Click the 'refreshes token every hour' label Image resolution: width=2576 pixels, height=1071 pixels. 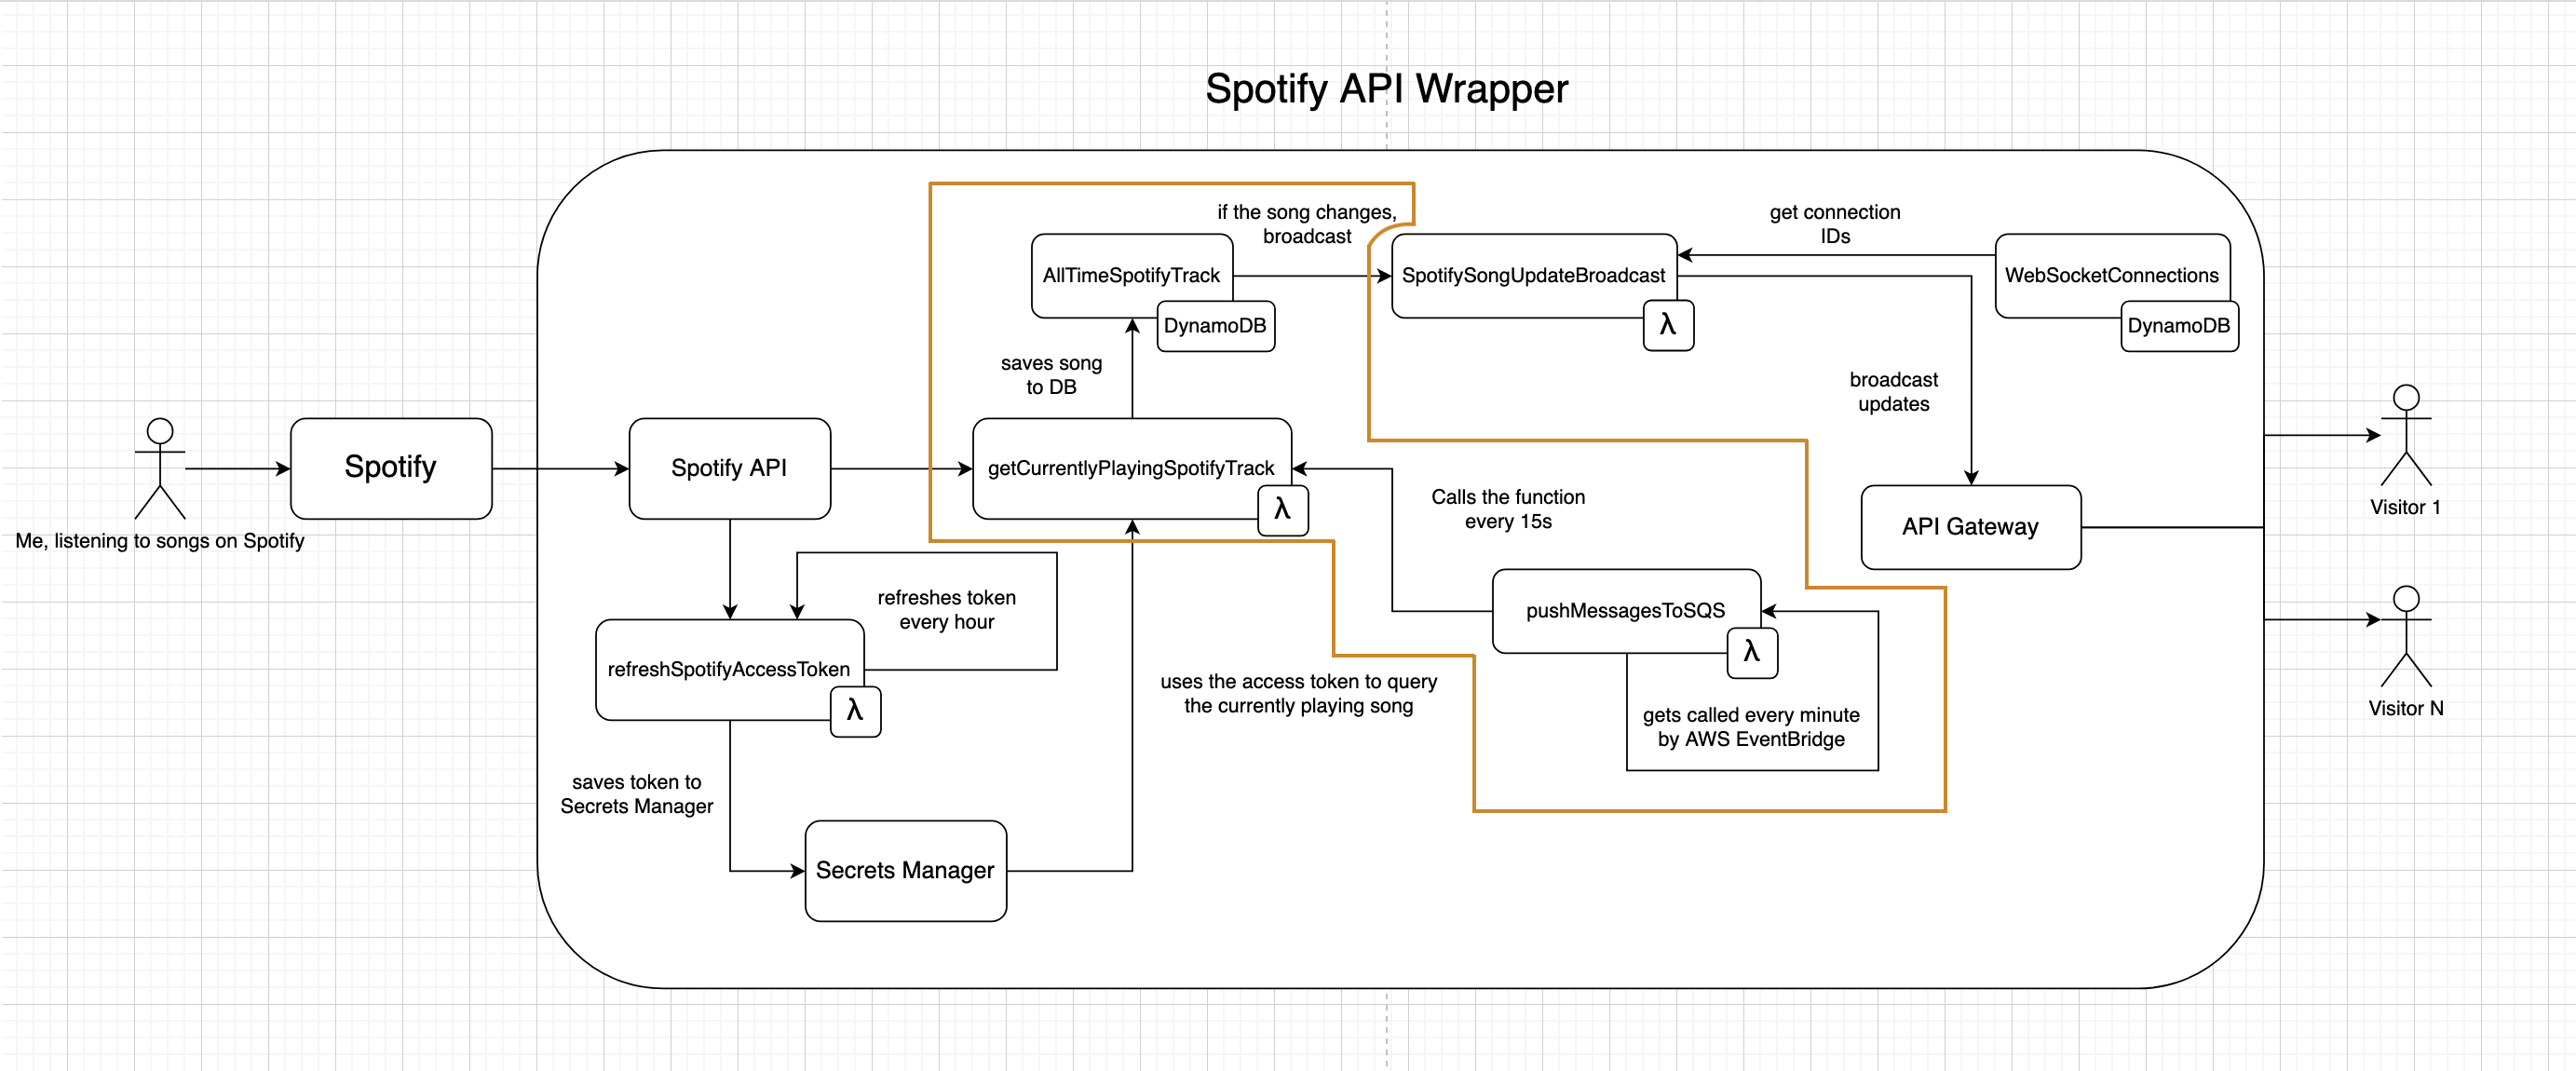pos(947,610)
